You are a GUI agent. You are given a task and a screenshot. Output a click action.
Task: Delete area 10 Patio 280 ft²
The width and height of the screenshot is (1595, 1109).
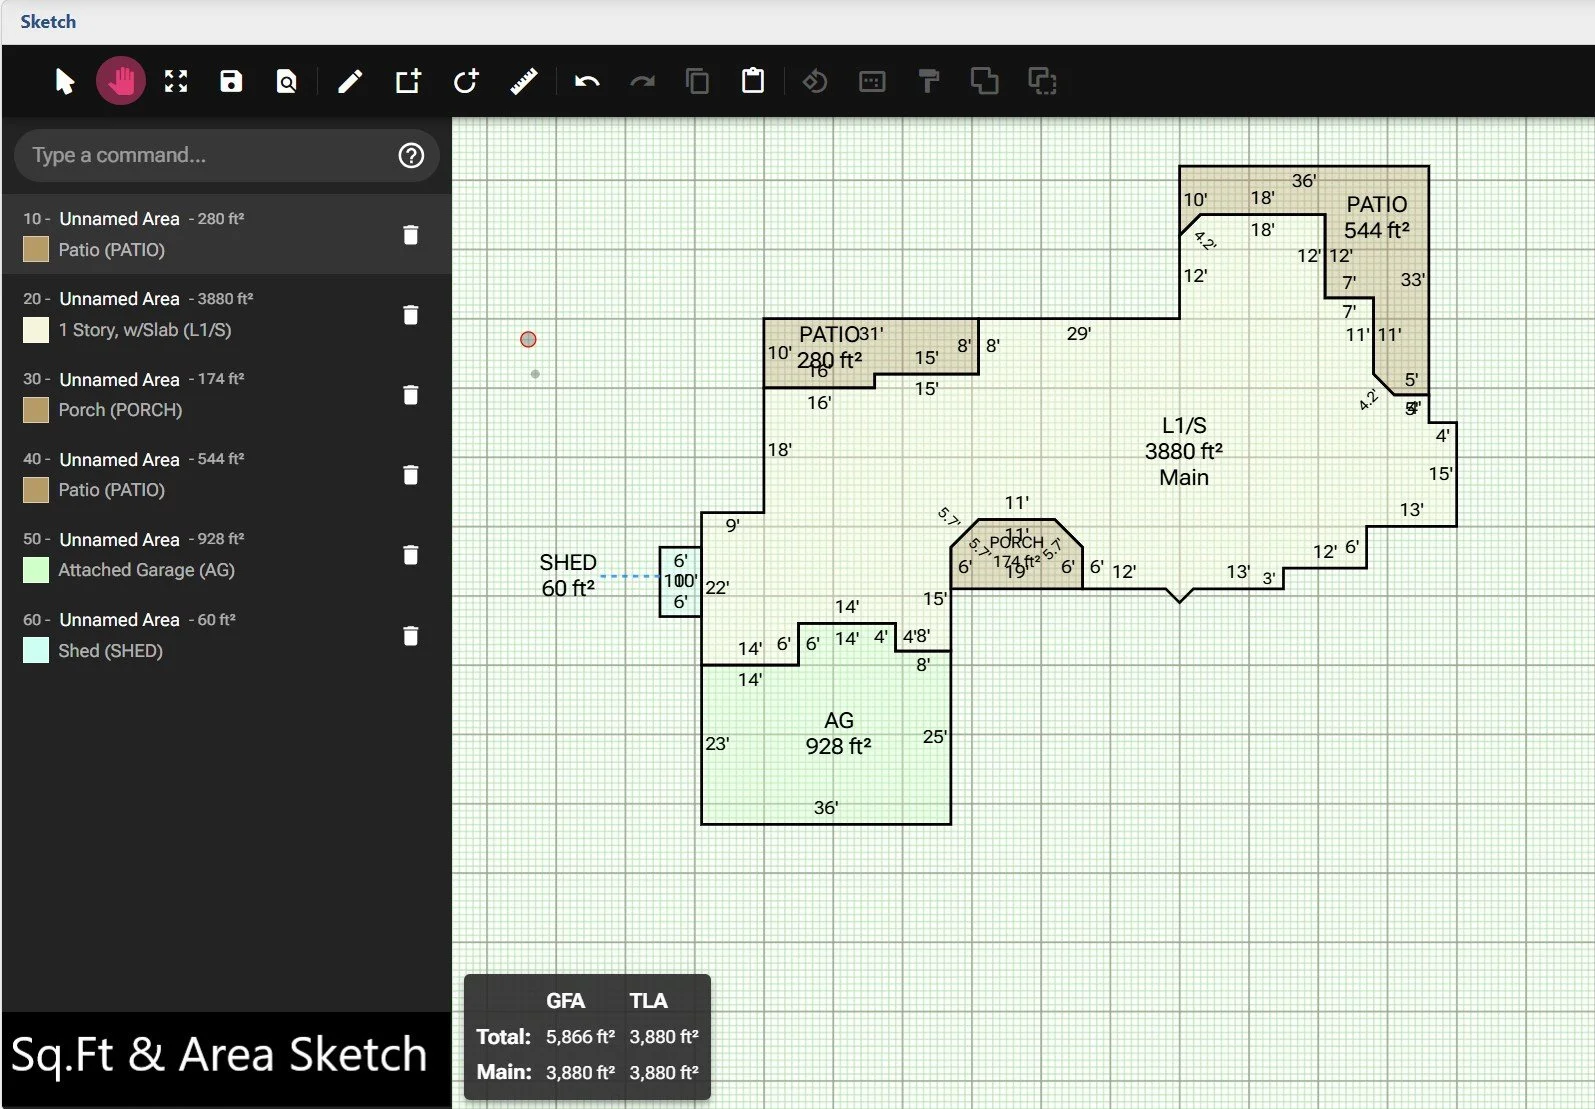pos(410,235)
